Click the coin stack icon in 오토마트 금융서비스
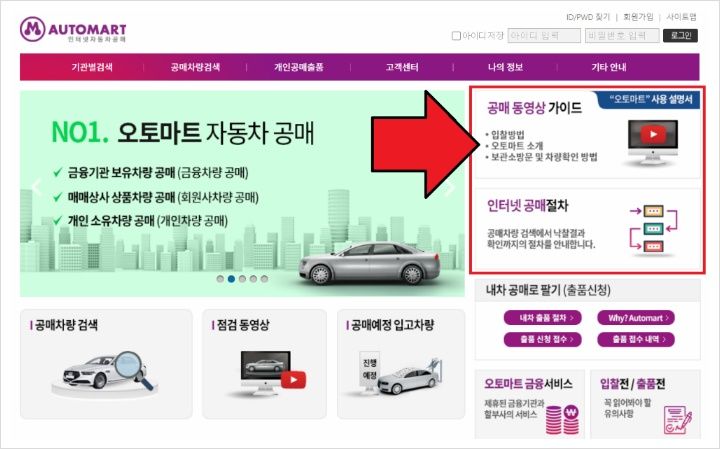This screenshot has width=720, height=449. pyautogui.click(x=561, y=418)
